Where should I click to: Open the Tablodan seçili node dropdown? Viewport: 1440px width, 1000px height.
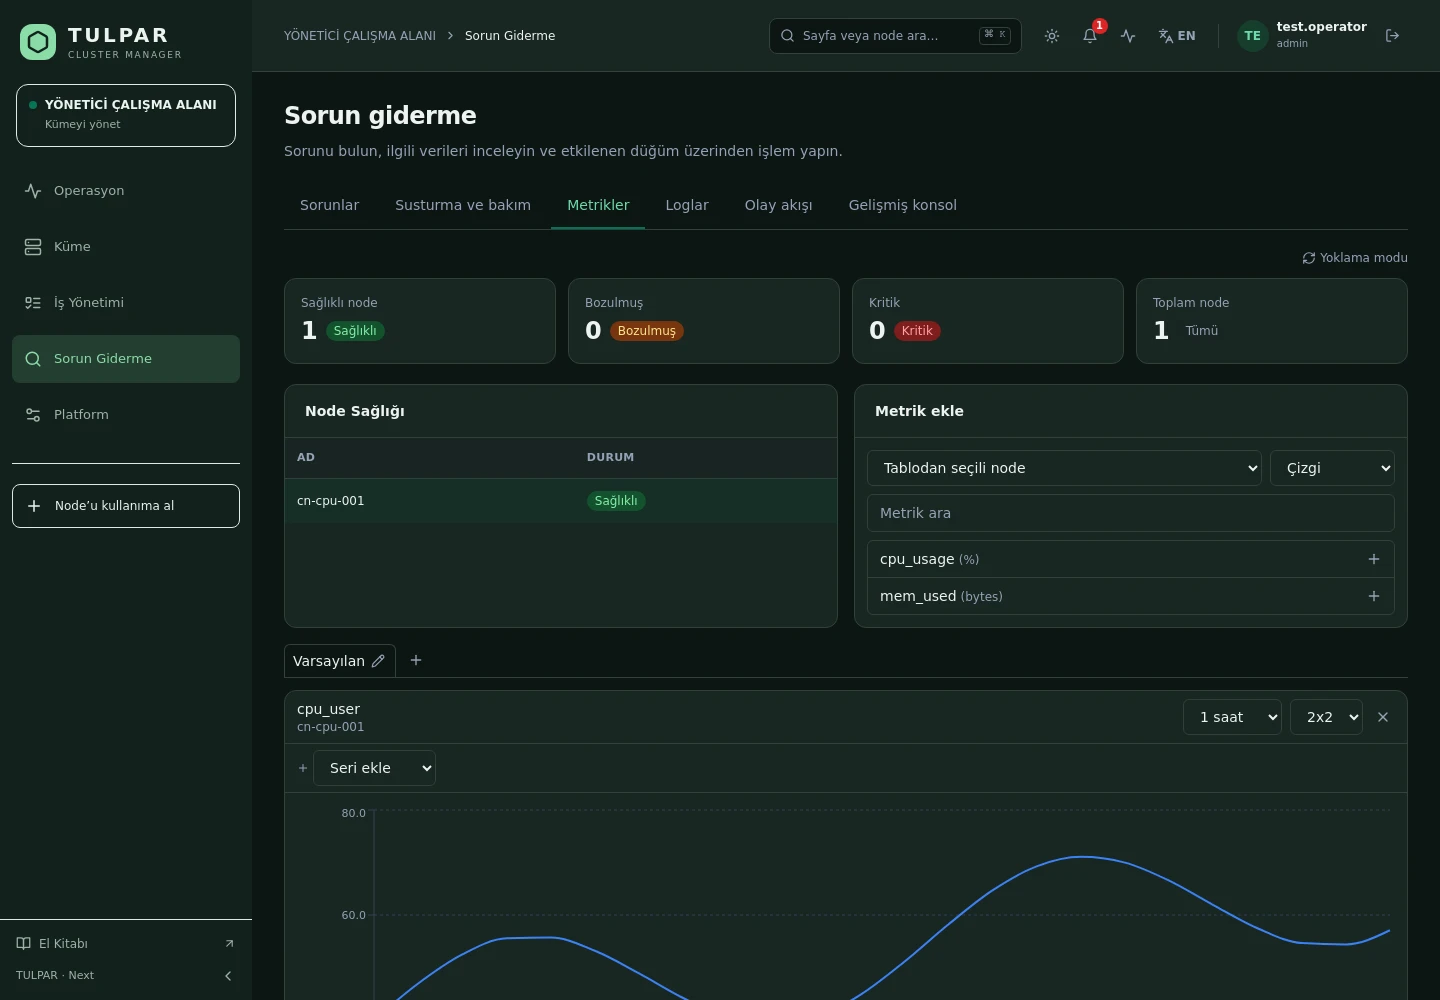tap(1064, 468)
